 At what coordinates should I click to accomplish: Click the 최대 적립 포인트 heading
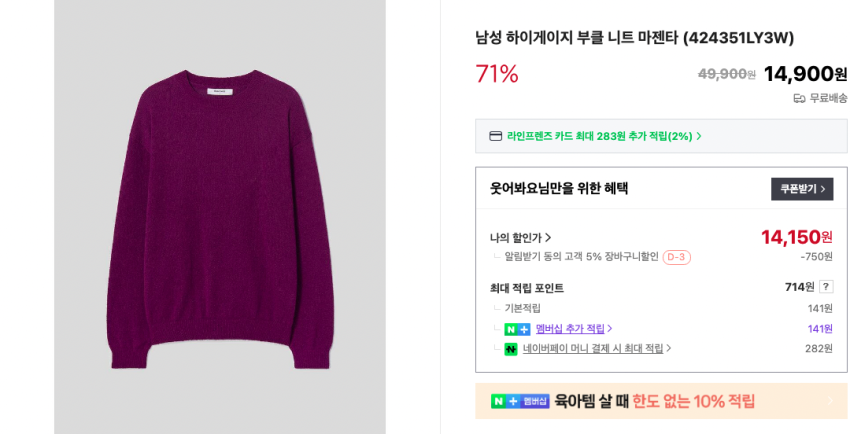pyautogui.click(x=526, y=288)
